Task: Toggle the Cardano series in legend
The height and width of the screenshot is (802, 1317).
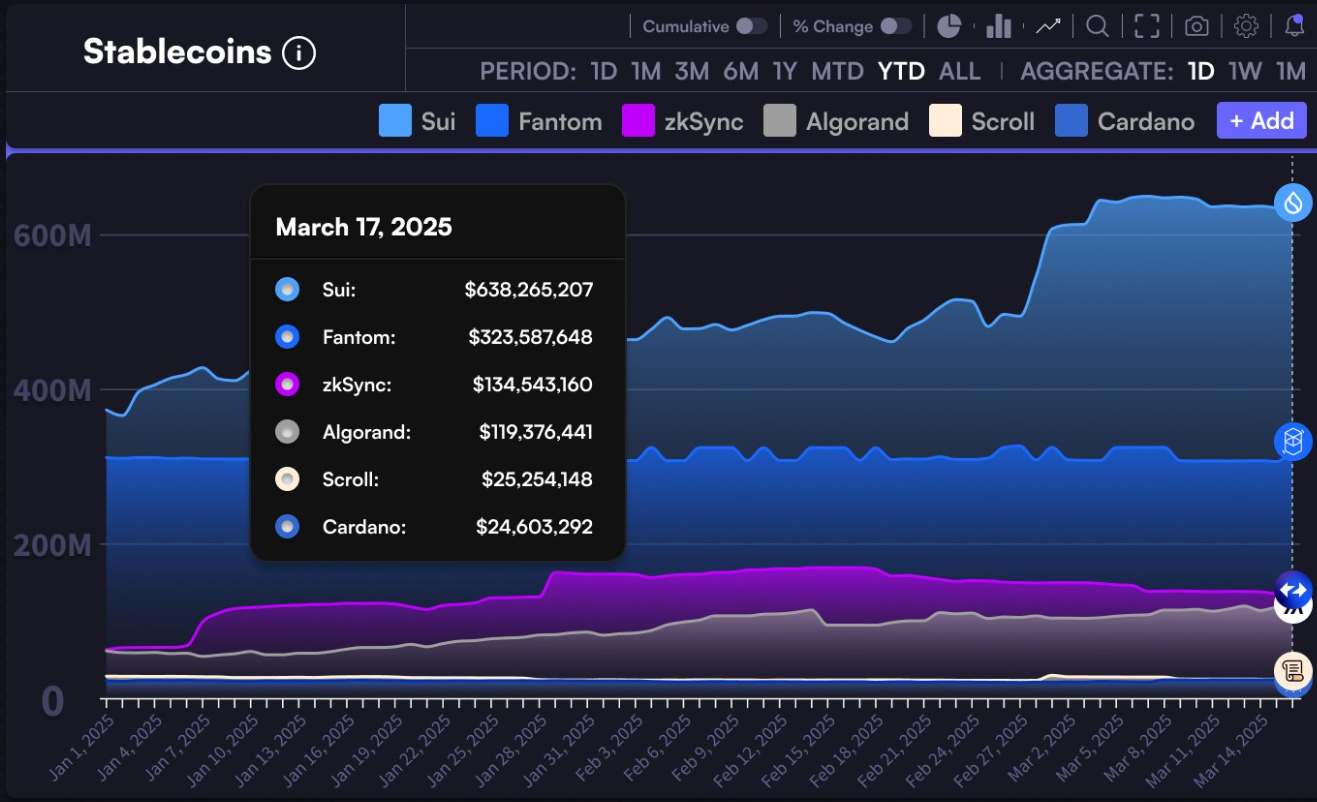Action: pos(1125,122)
